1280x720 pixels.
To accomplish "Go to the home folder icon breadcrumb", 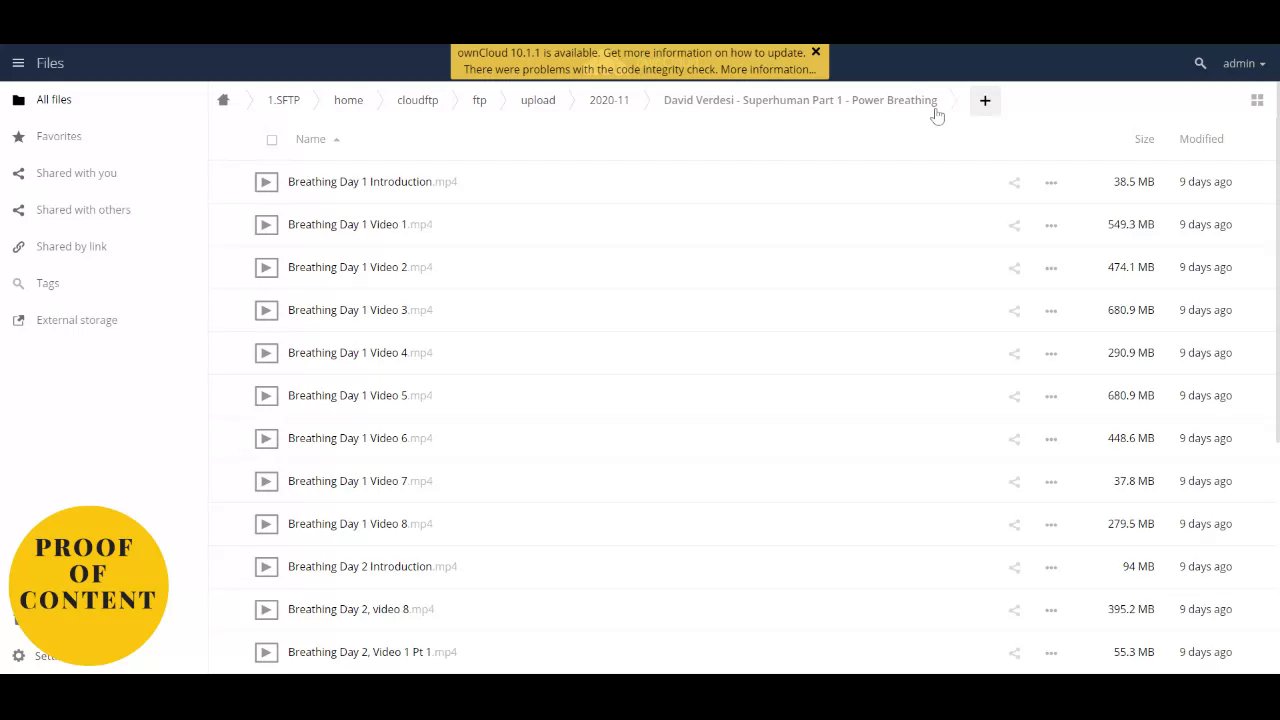I will tap(223, 100).
